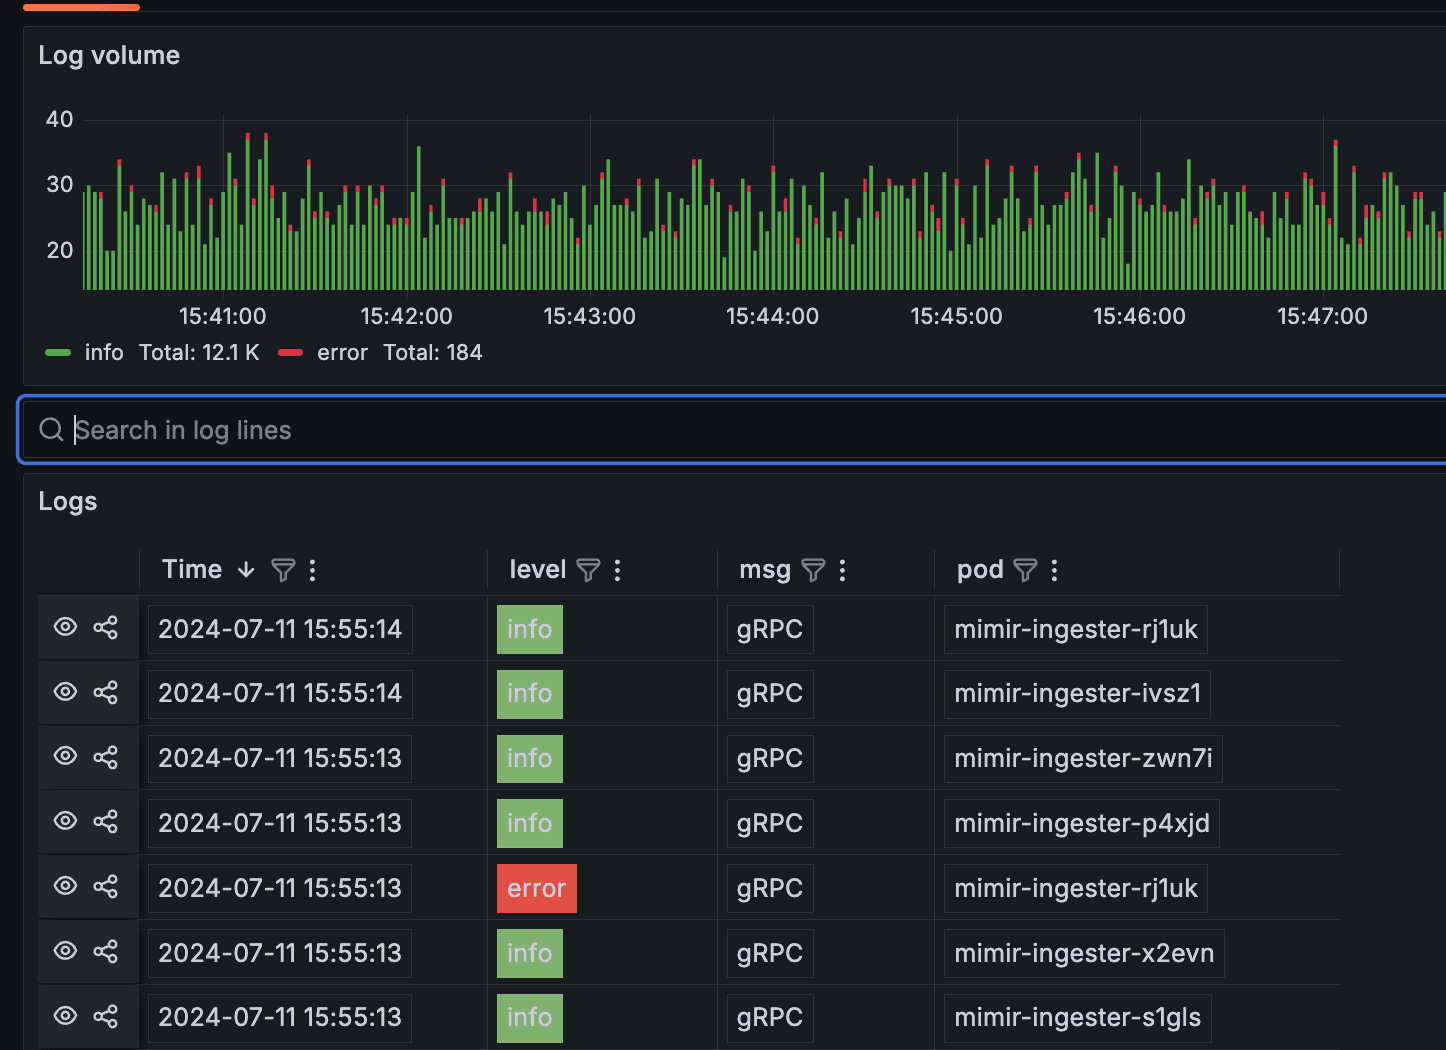
Task: Click share icon for mimir-ingester-zwn7i row
Action: (105, 758)
